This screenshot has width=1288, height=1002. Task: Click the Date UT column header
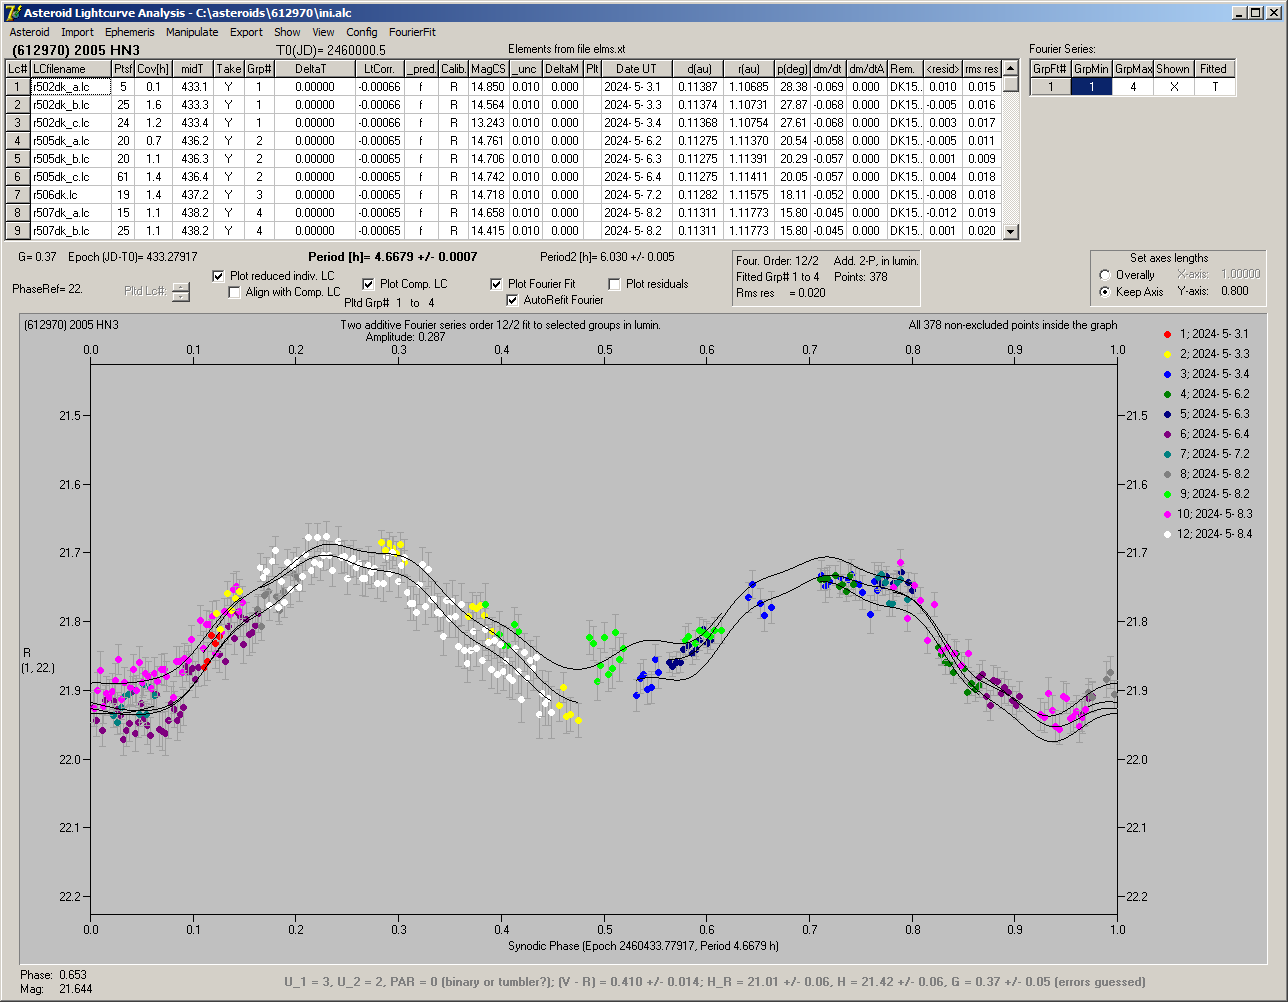(636, 69)
